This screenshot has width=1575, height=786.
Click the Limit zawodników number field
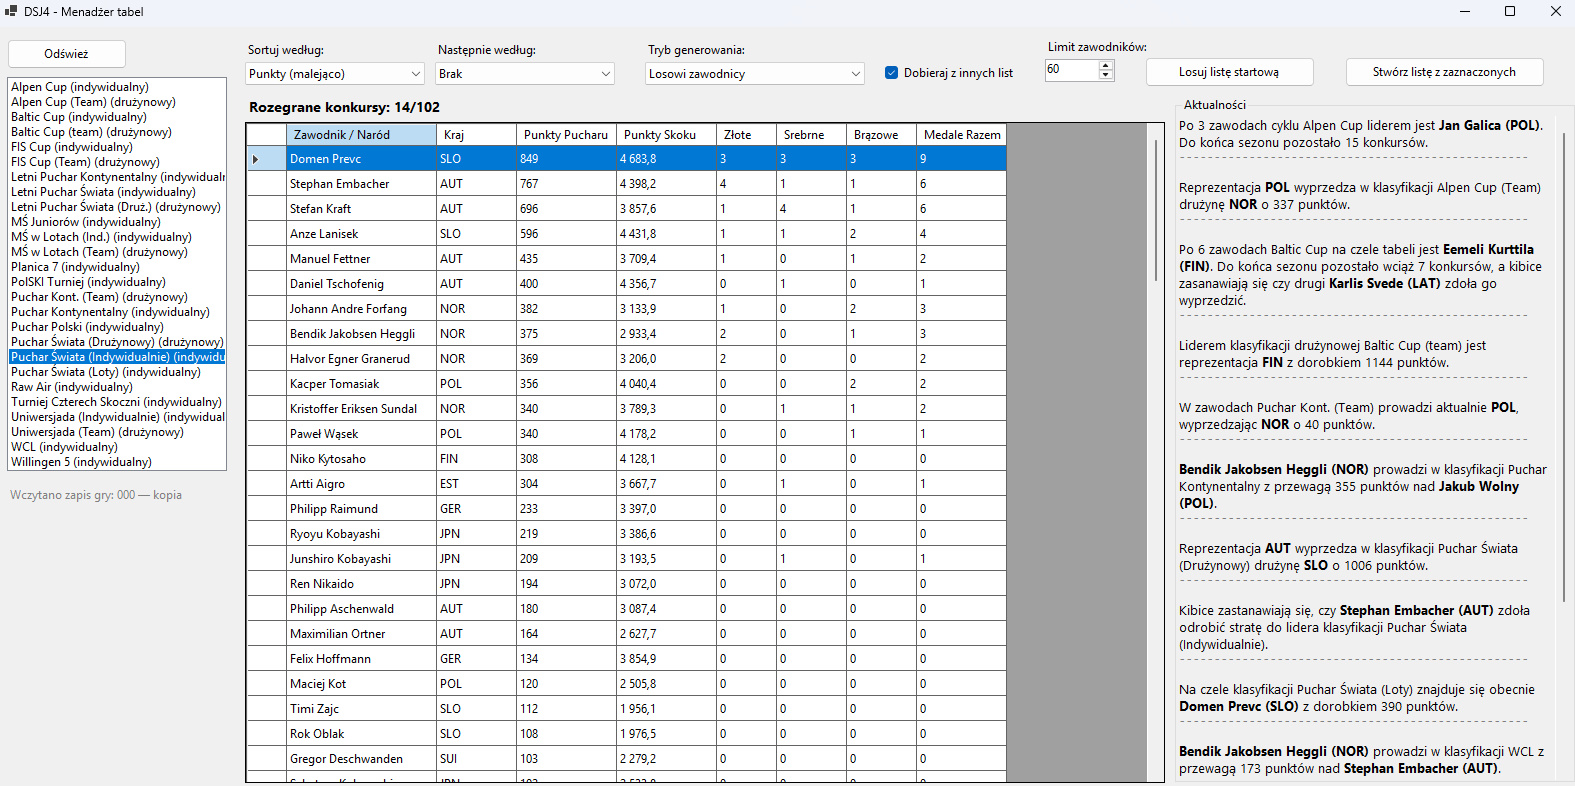pyautogui.click(x=1071, y=70)
